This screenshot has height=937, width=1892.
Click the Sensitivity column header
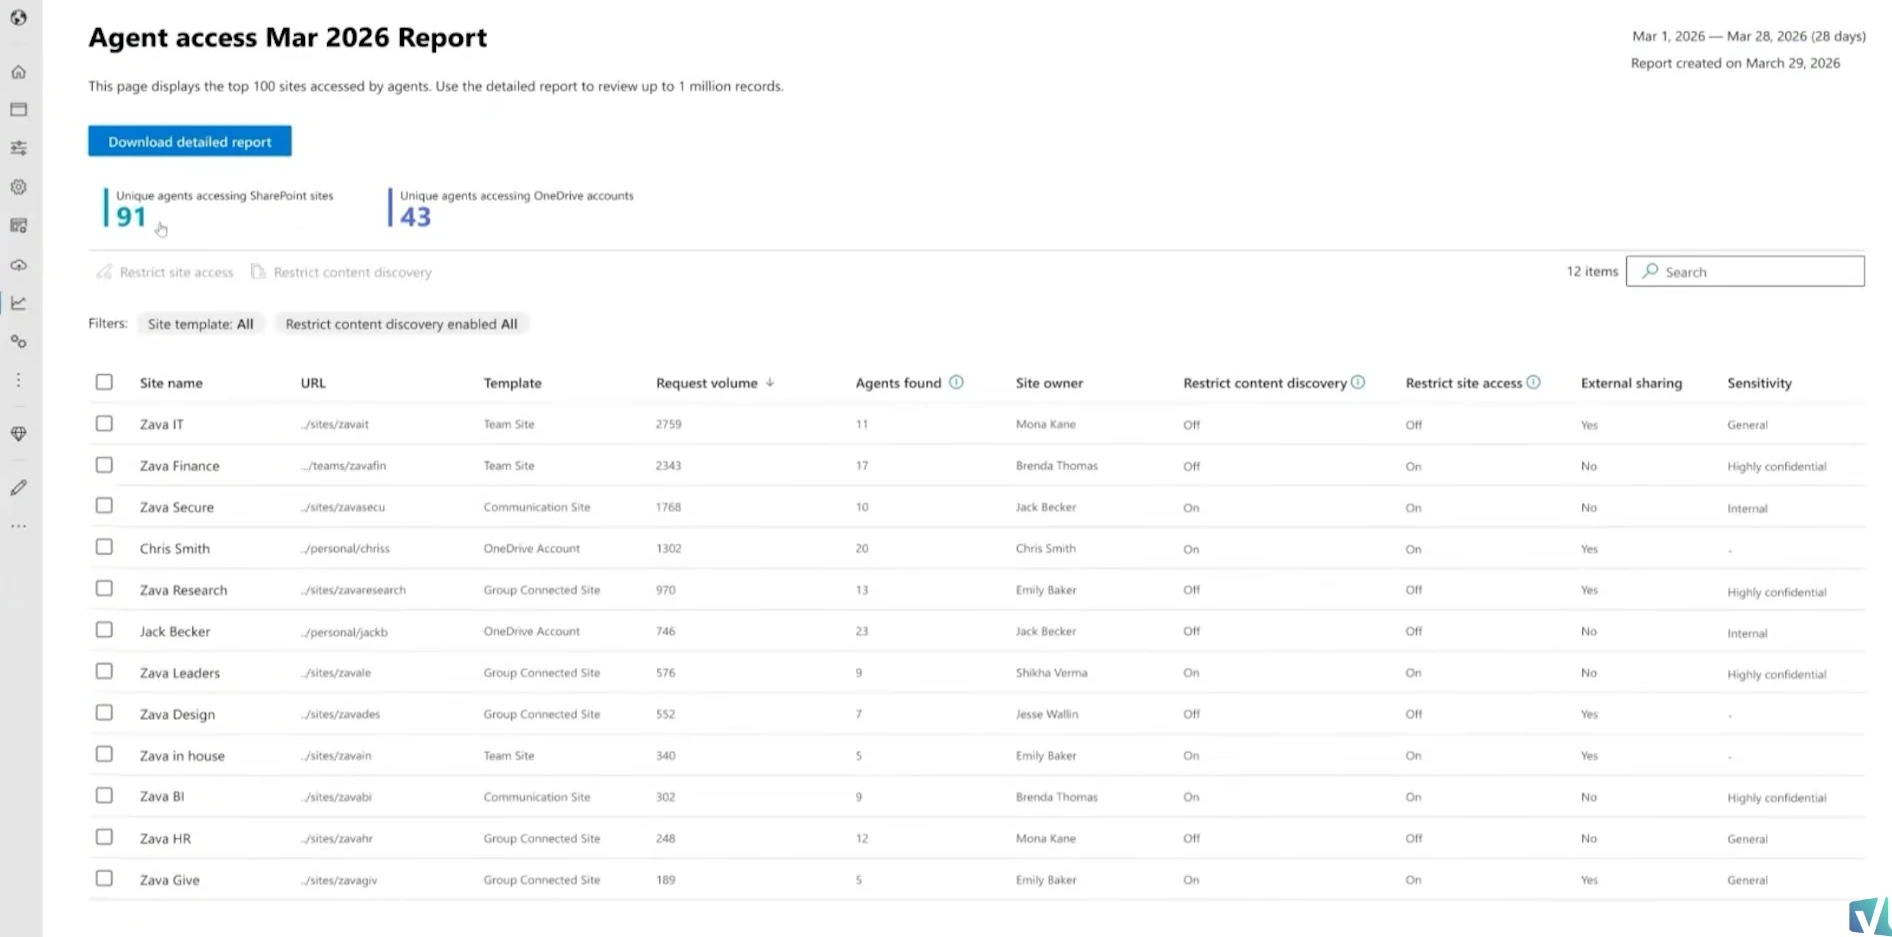tap(1759, 383)
